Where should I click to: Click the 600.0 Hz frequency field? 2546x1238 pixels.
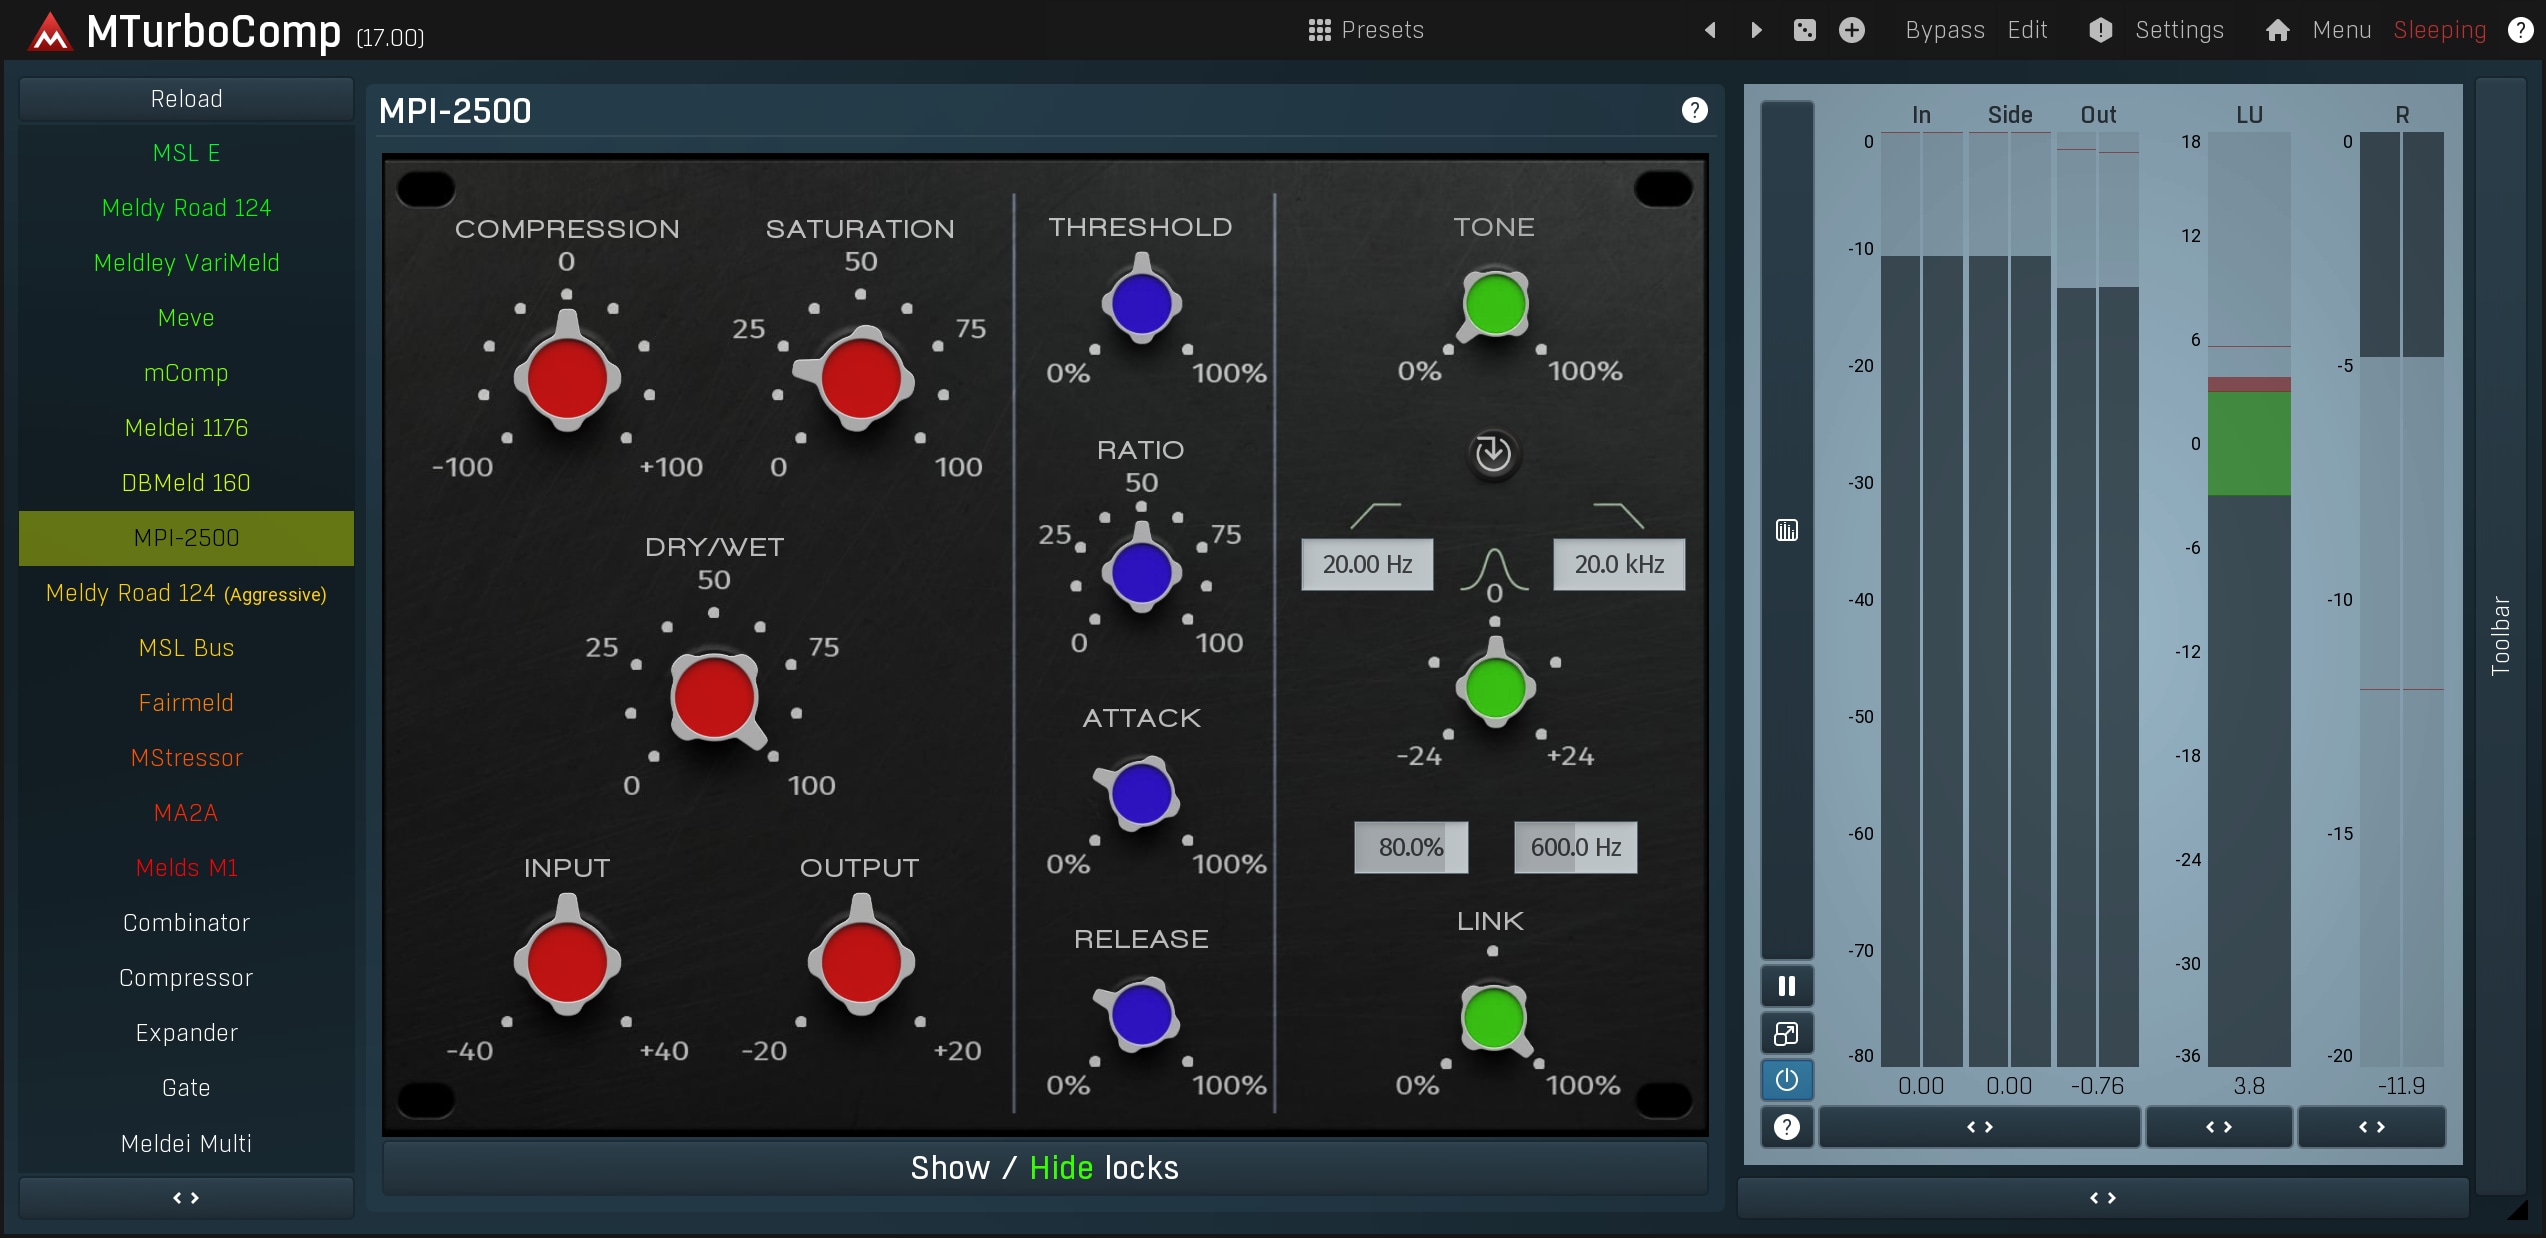(1575, 847)
